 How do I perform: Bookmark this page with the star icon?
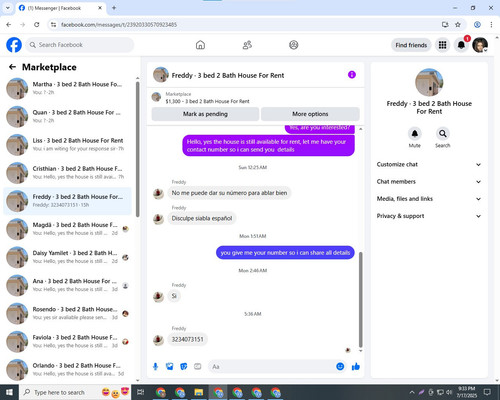click(x=458, y=25)
